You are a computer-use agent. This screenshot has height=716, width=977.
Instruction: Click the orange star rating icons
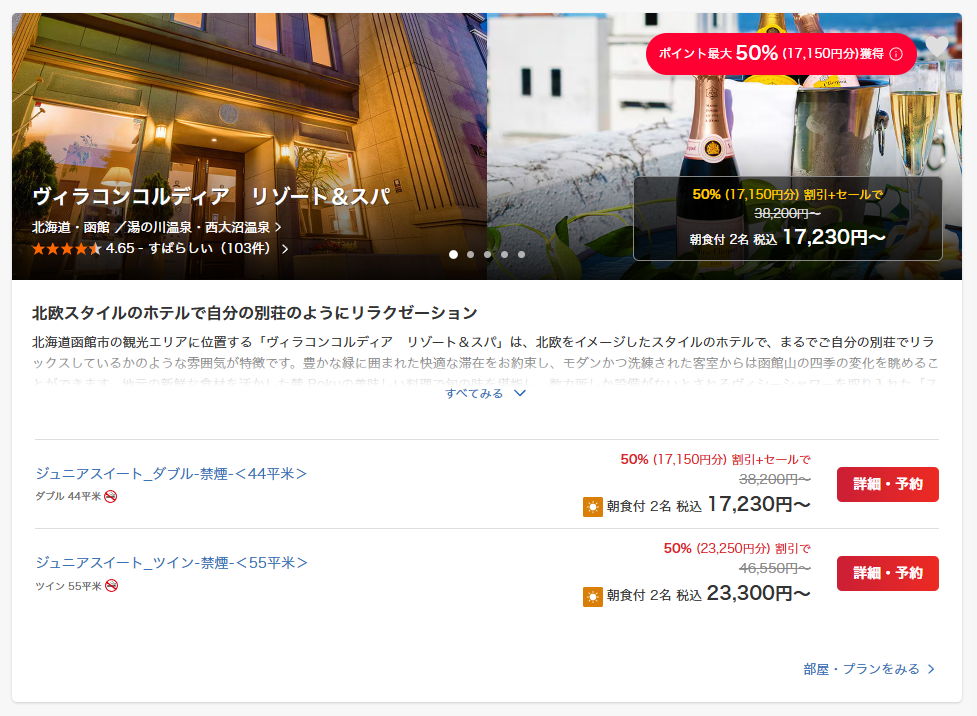pyautogui.click(x=66, y=249)
